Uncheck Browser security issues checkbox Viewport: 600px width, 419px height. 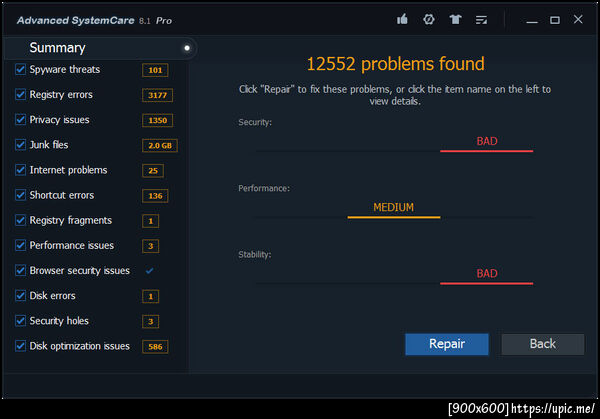point(20,271)
